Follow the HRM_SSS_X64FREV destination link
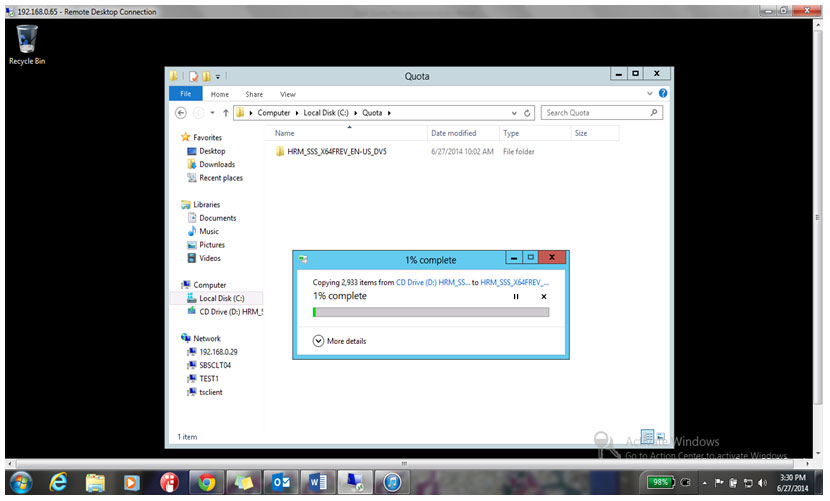The image size is (830, 501). click(515, 283)
